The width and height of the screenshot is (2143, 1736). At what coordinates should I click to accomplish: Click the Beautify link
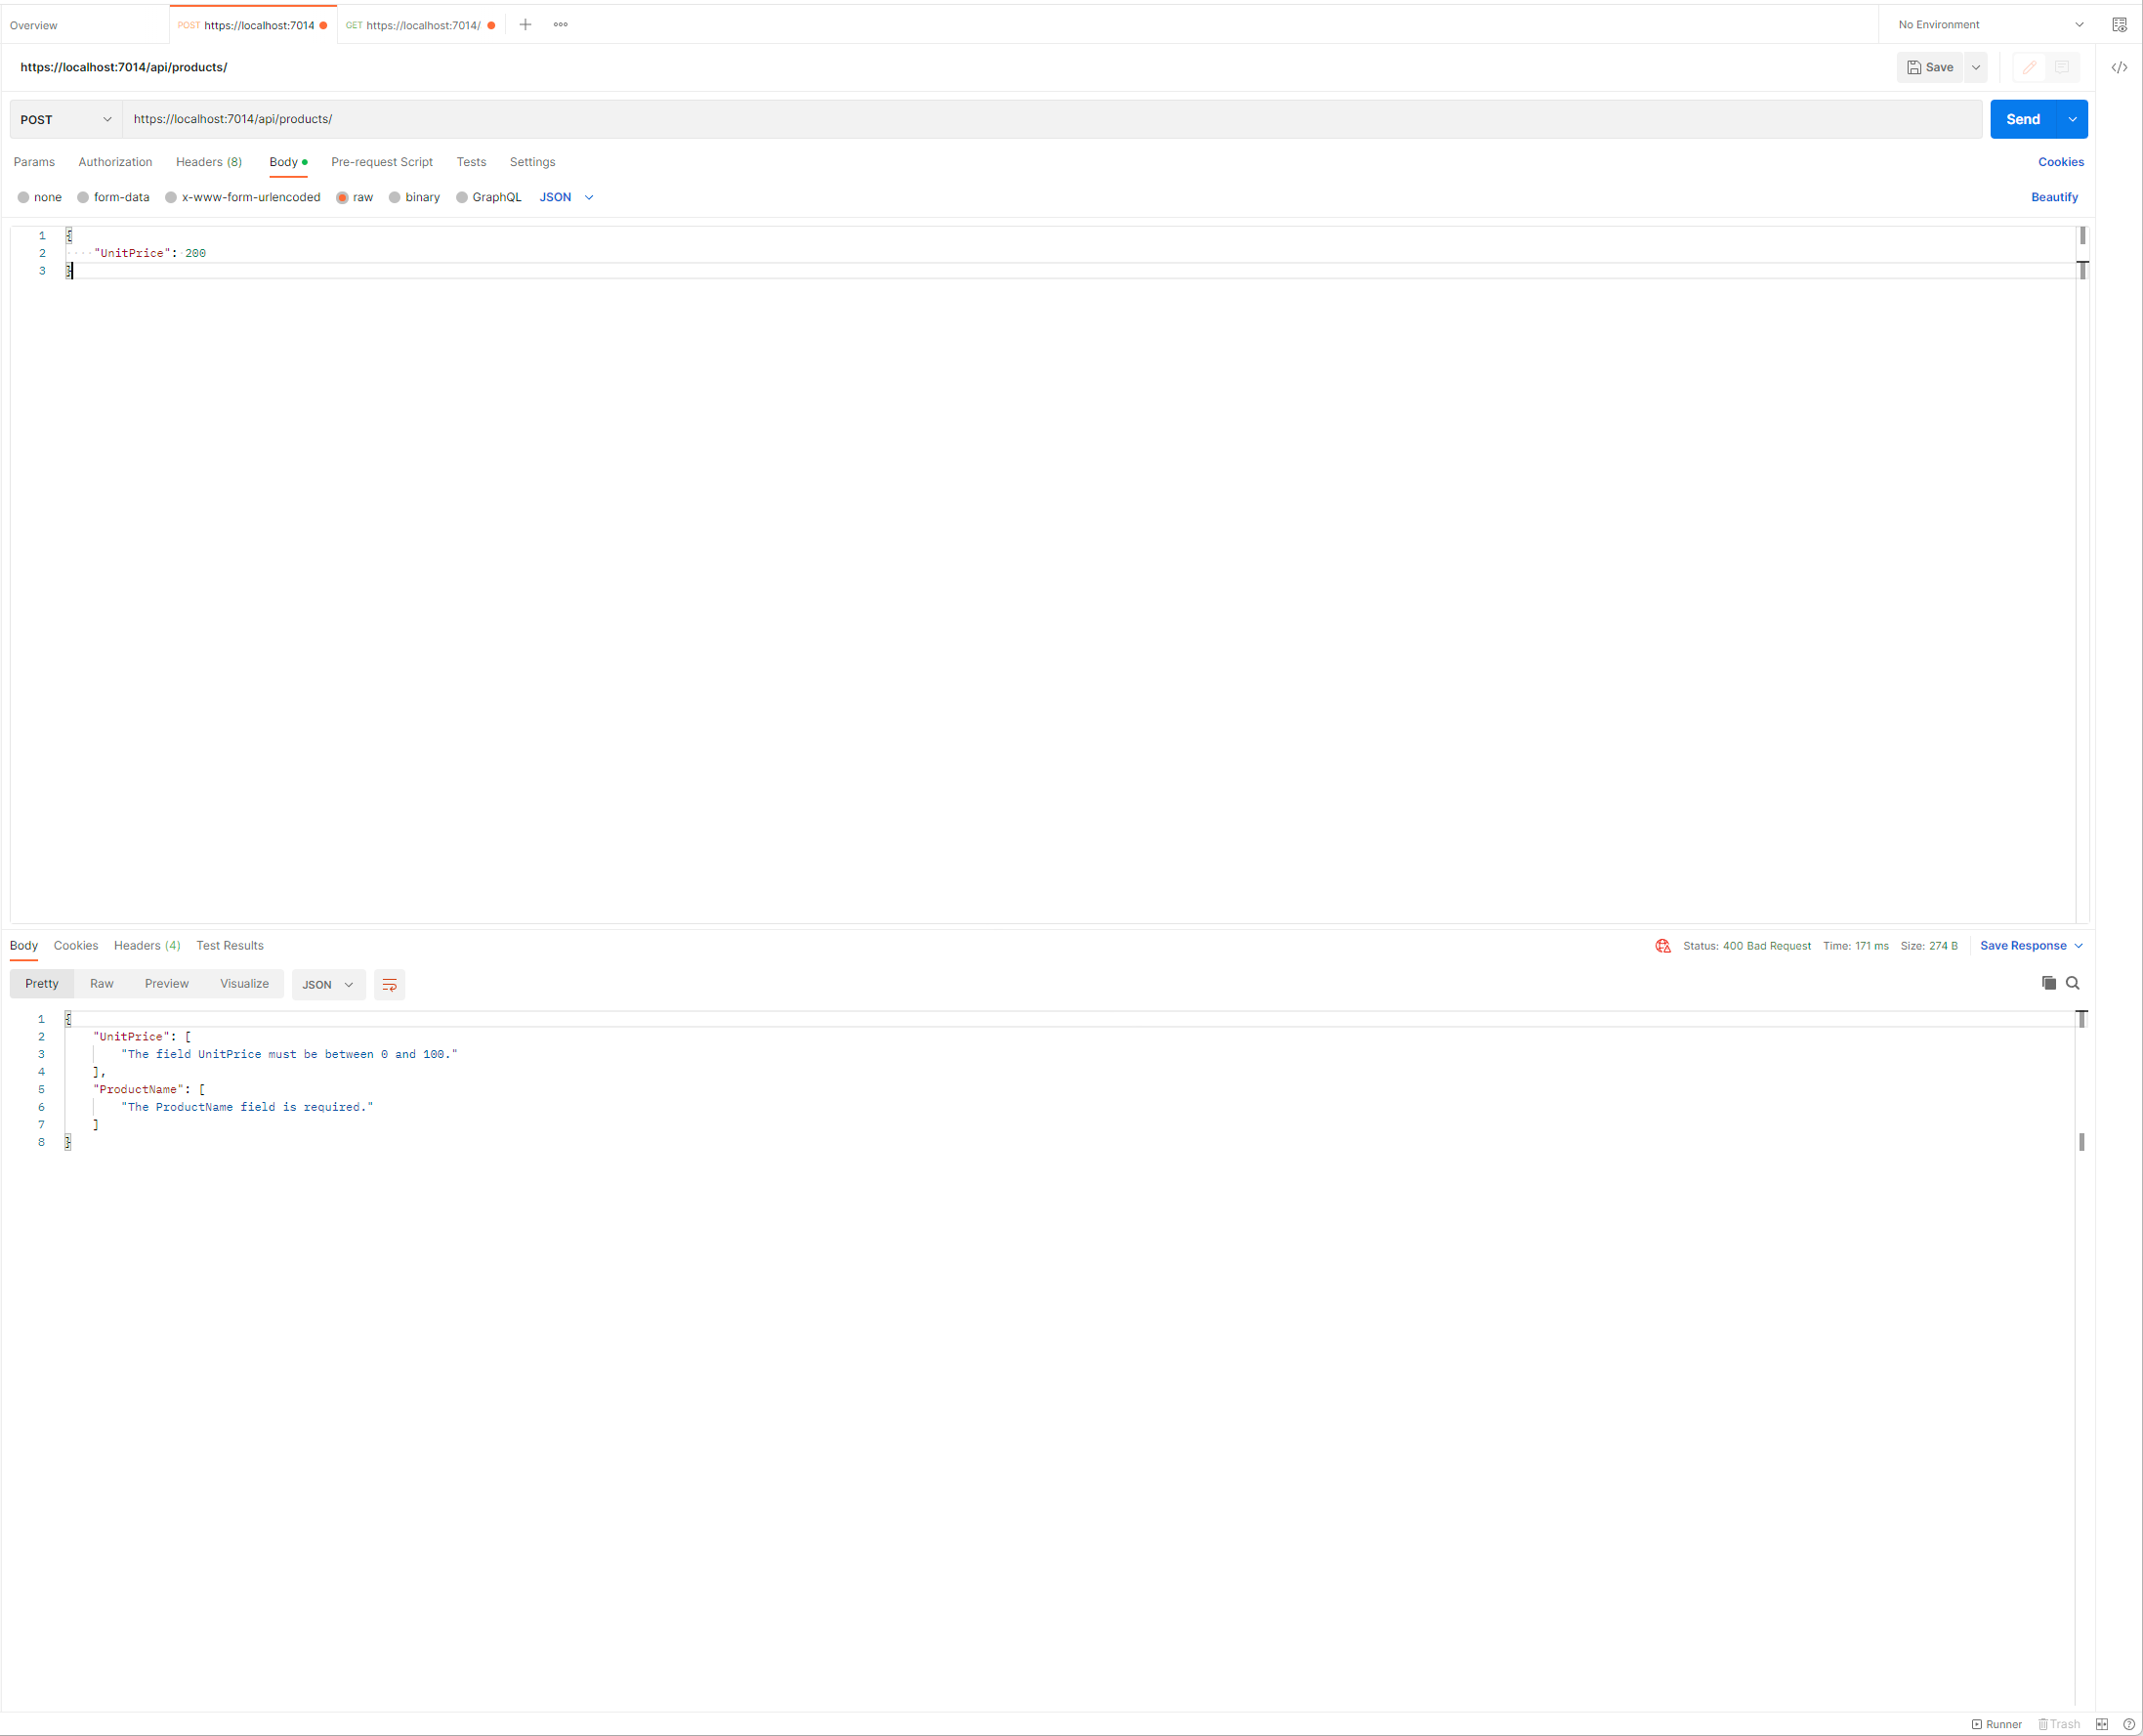[2053, 198]
